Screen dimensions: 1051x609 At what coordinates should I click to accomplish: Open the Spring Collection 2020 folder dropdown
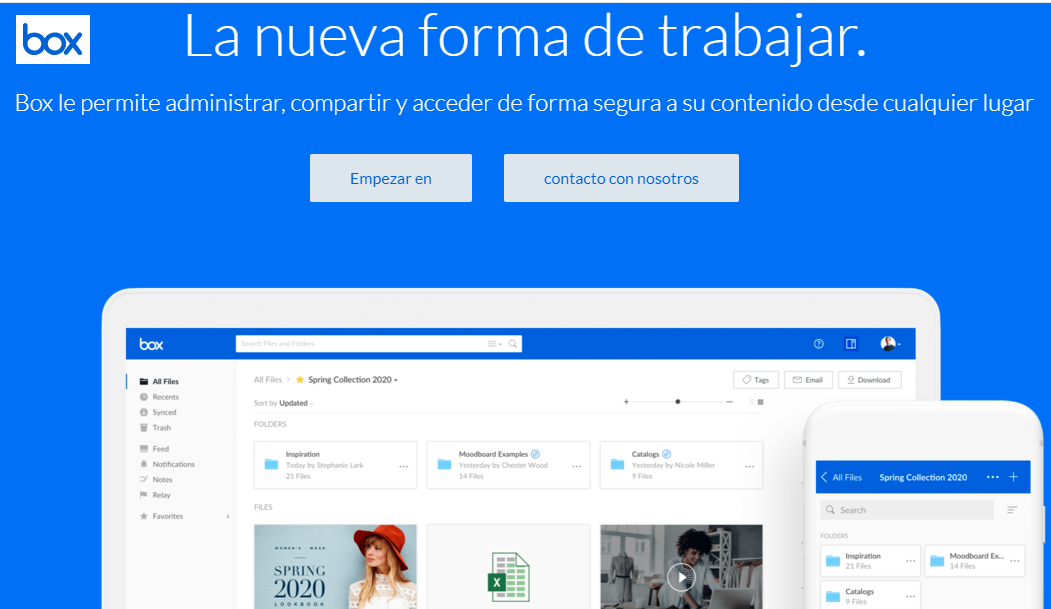click(353, 380)
